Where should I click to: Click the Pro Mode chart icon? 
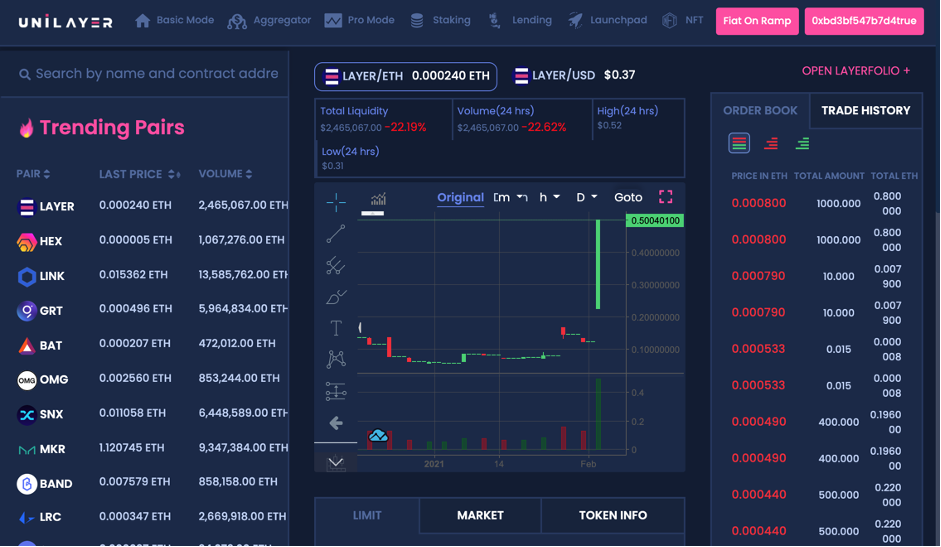333,21
